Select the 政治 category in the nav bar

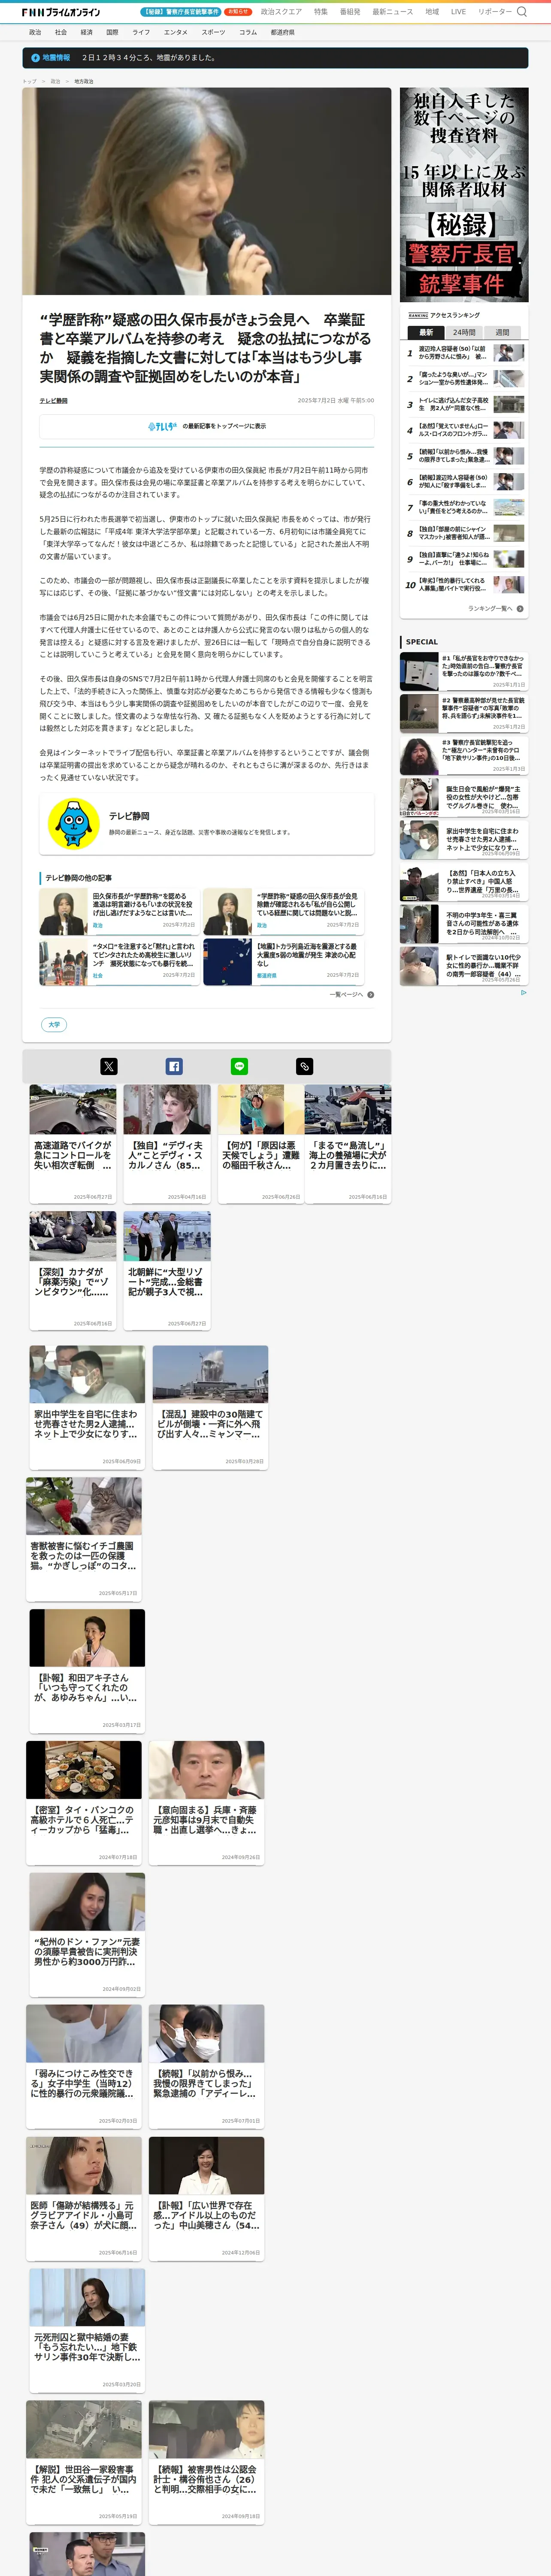coord(35,32)
